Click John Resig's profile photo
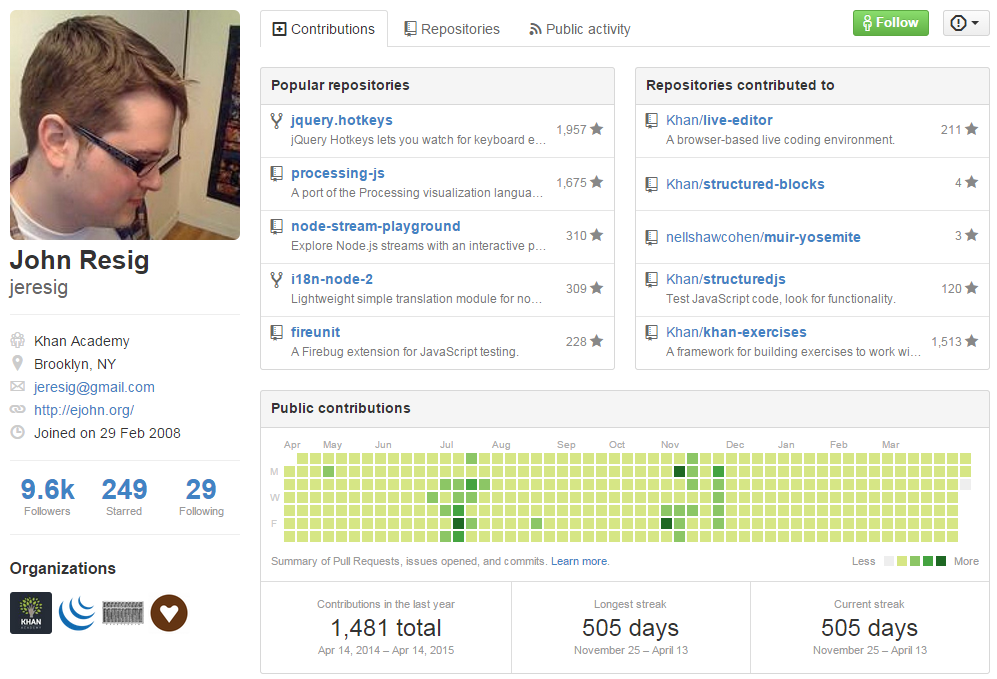This screenshot has width=997, height=679. [x=125, y=125]
